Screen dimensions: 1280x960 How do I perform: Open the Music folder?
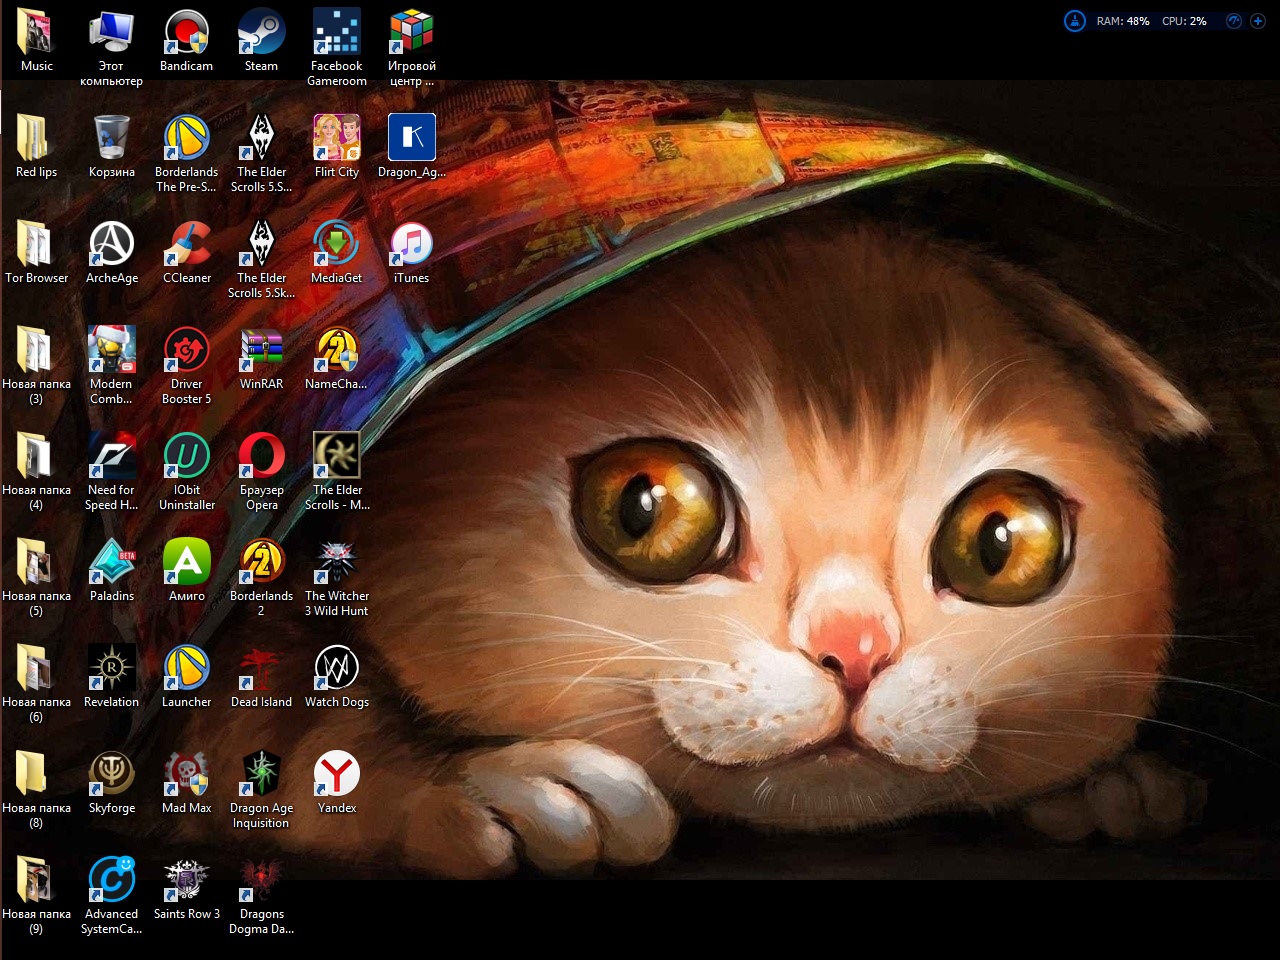(x=36, y=41)
